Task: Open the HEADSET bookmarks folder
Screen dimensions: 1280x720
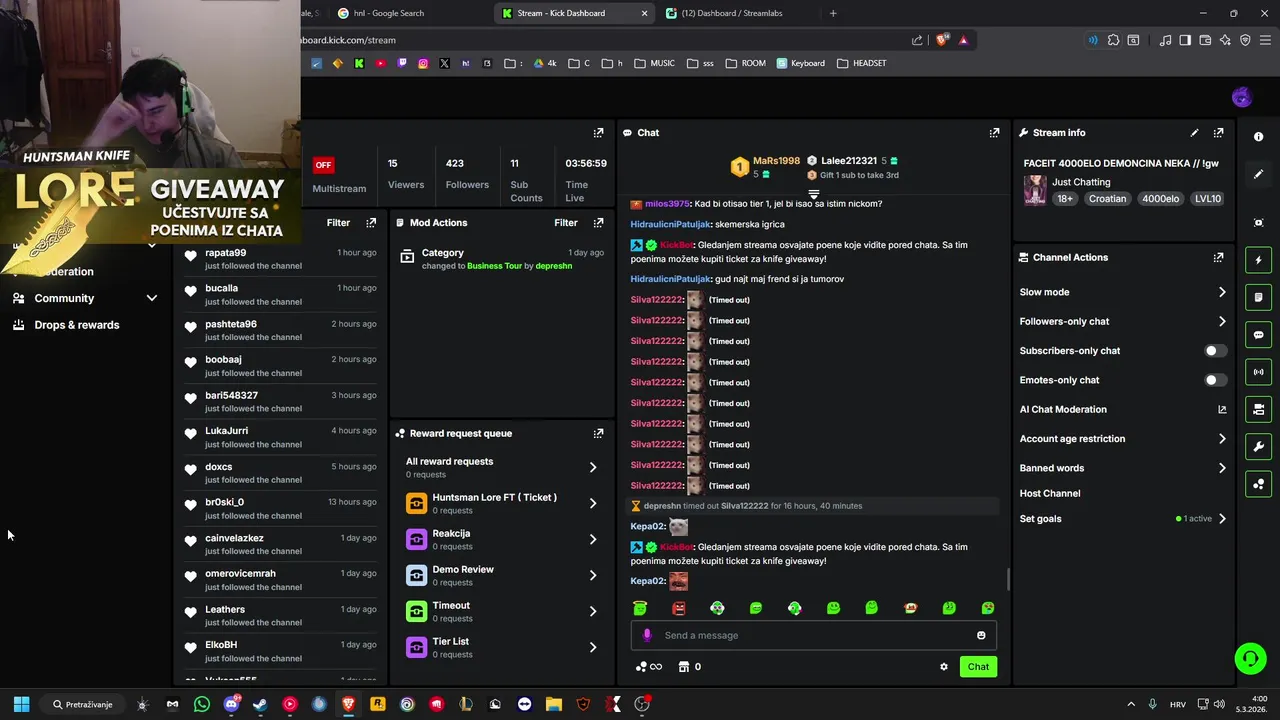Action: click(861, 63)
